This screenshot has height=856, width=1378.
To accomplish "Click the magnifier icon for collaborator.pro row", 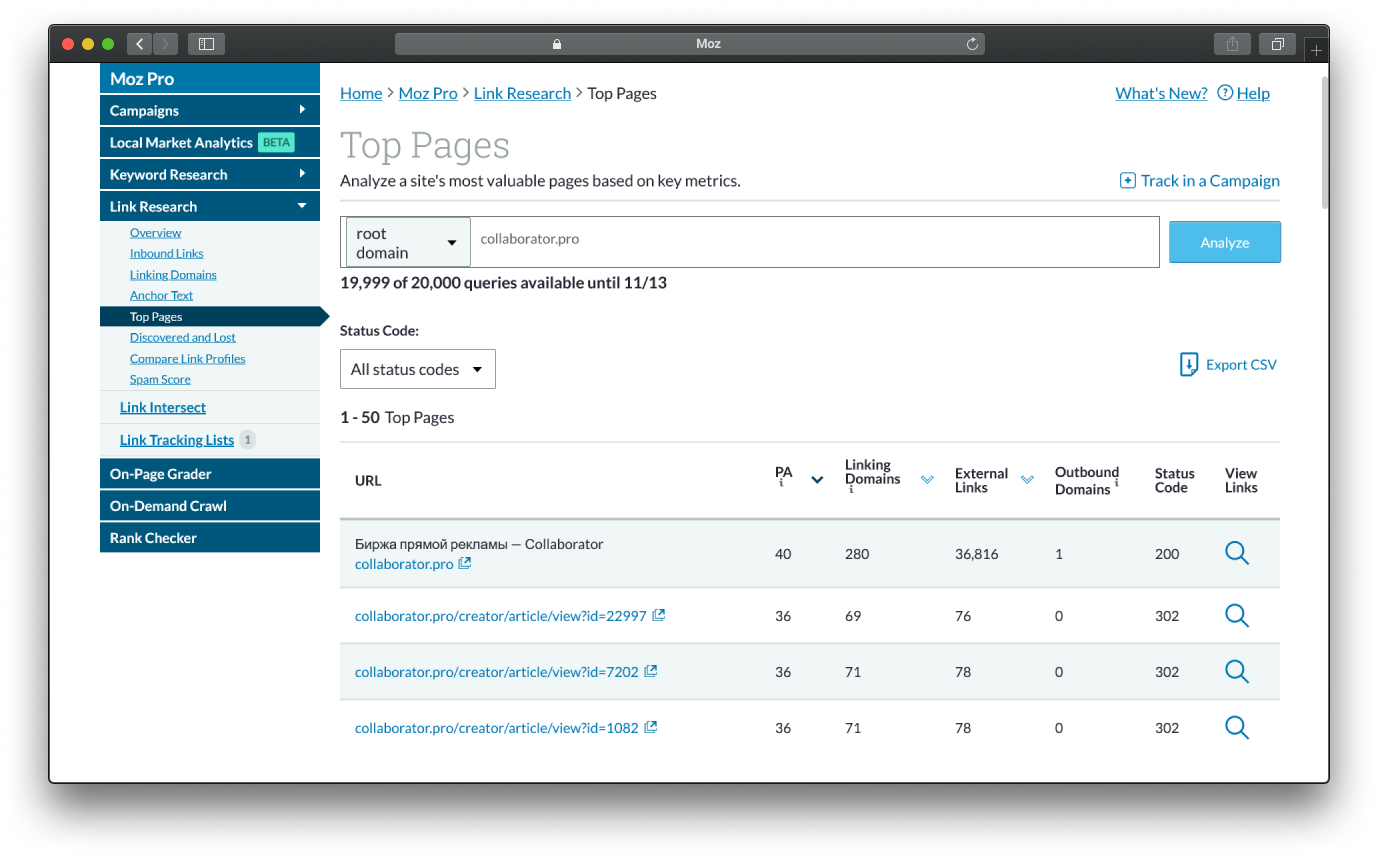I will coord(1237,553).
